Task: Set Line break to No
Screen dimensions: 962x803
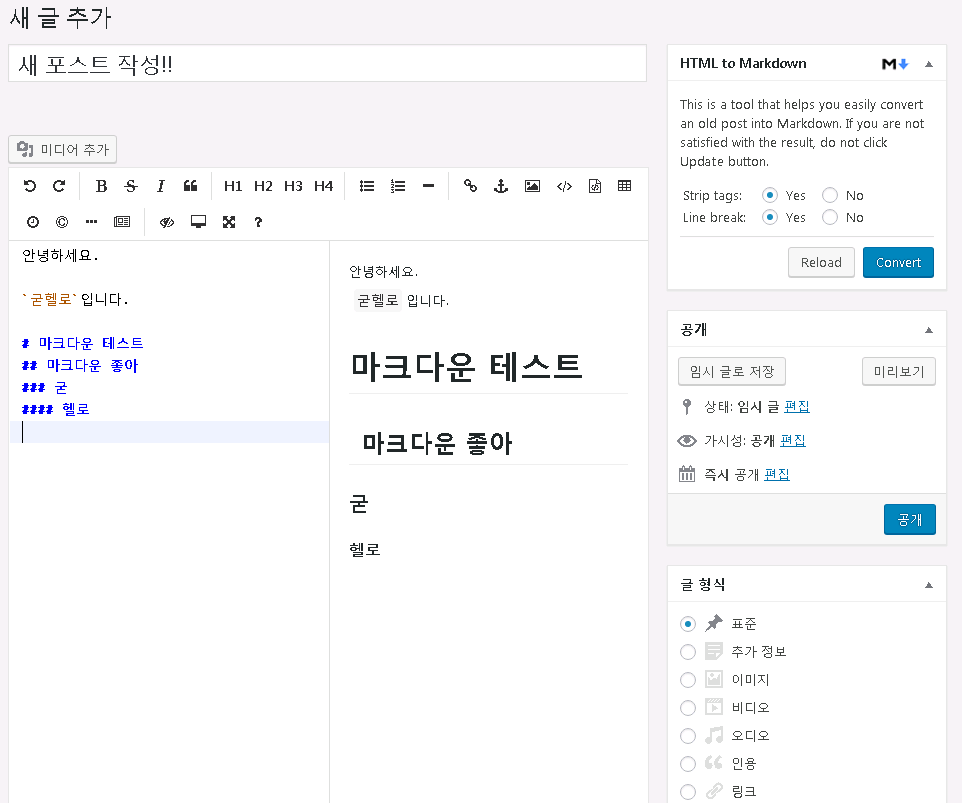Action: [829, 217]
